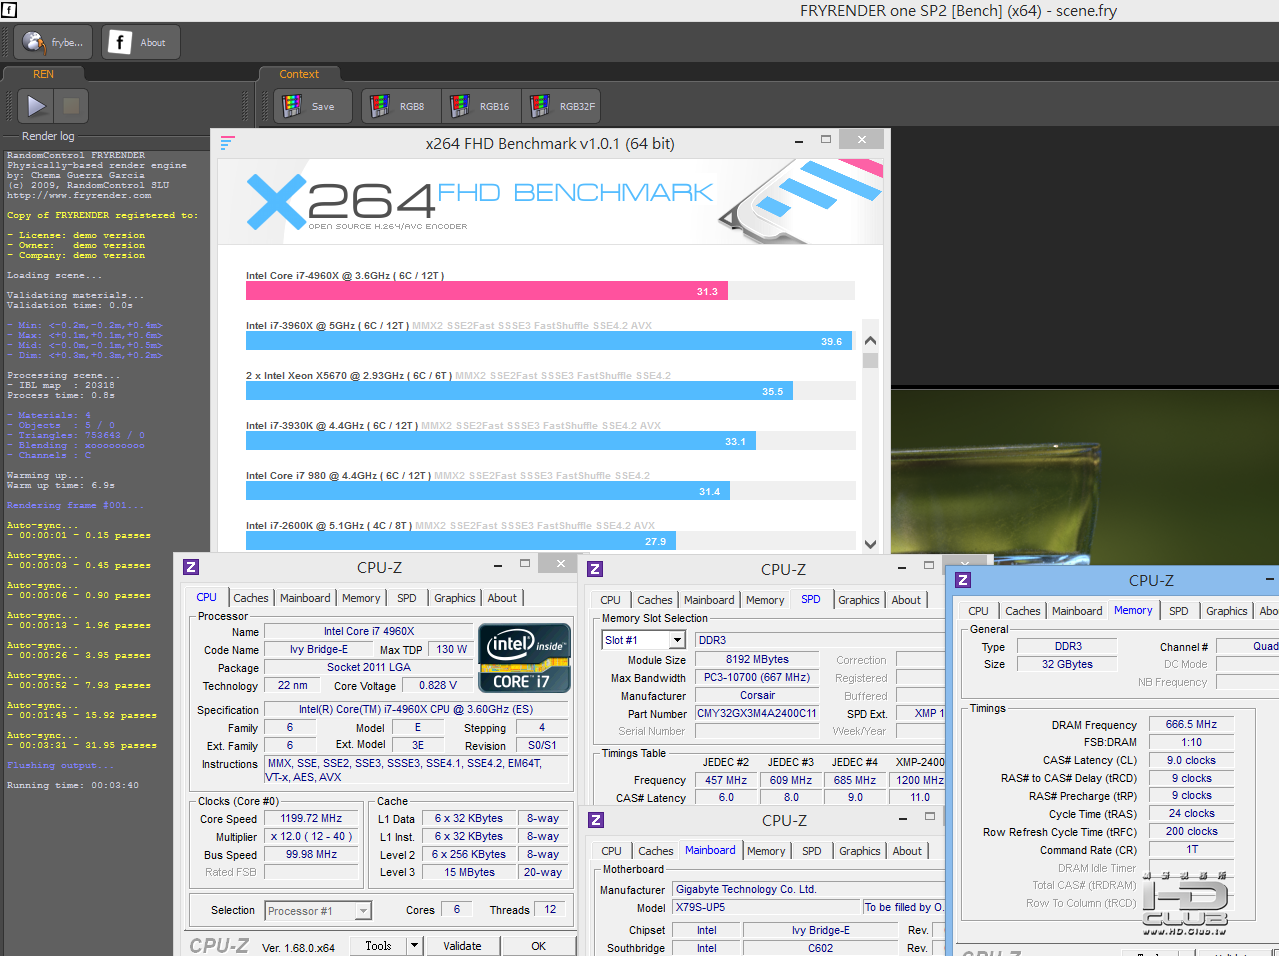
Task: Open Memory tab in Mainboard CPU-Z window
Action: 766,851
